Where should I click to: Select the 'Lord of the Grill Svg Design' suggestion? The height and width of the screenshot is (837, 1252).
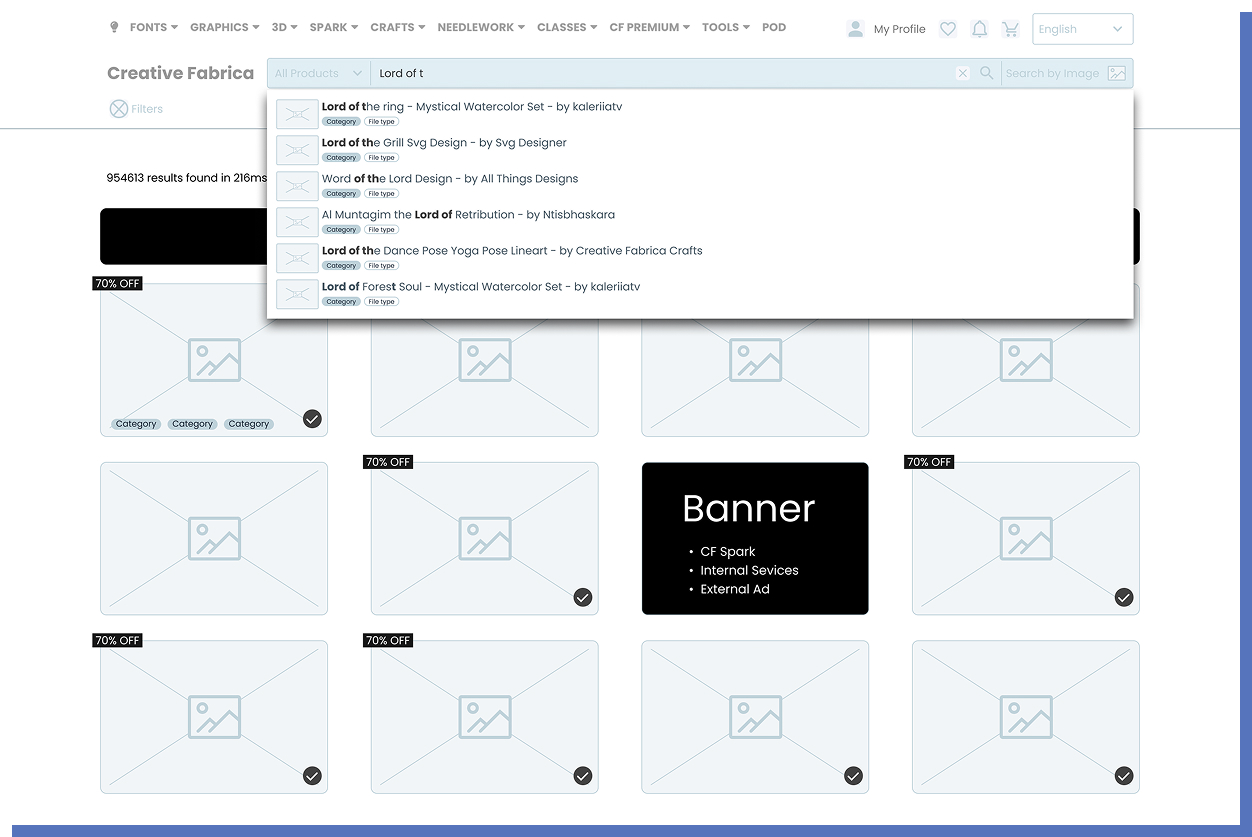443,142
